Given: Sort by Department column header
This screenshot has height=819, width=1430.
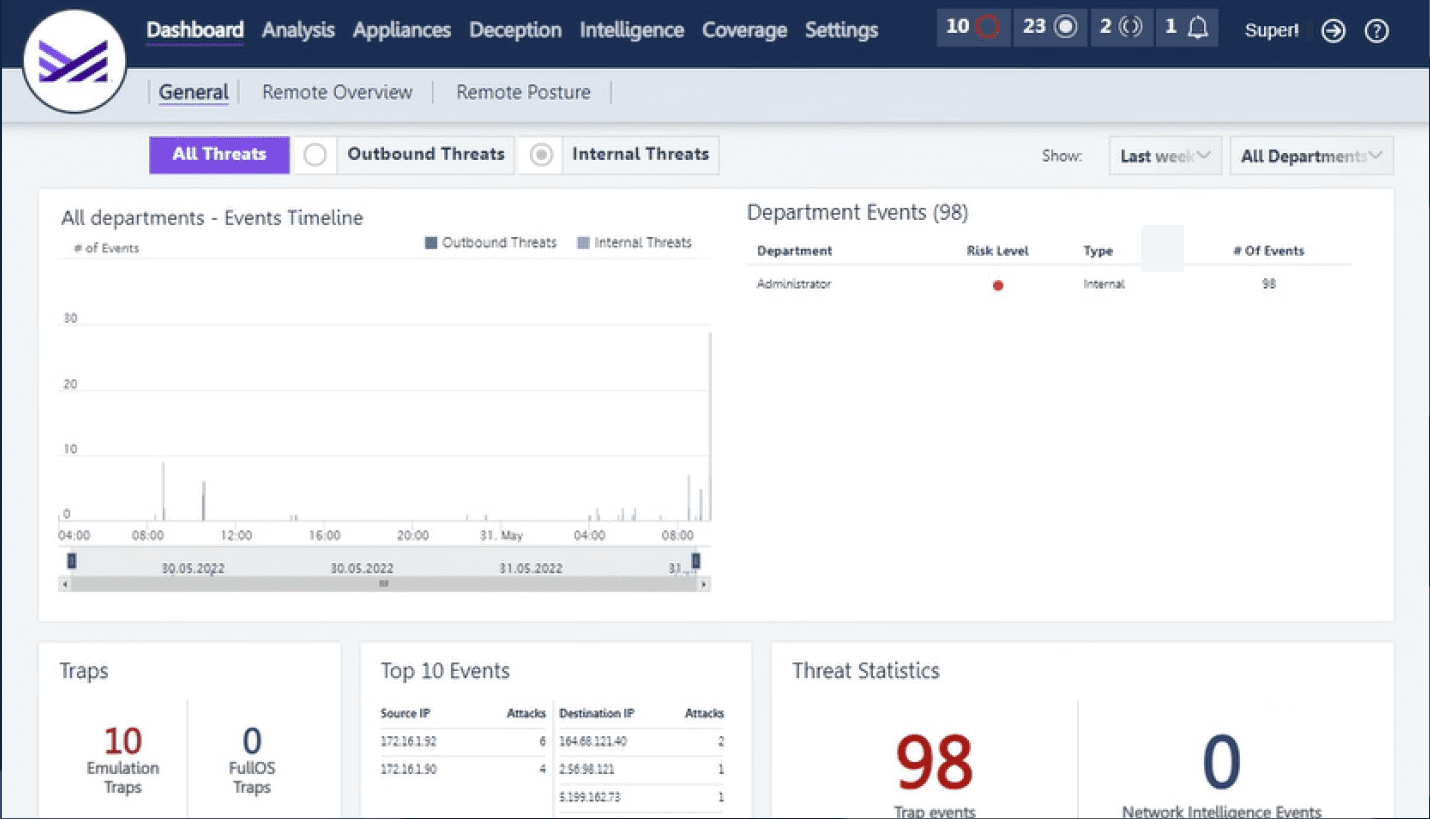Looking at the screenshot, I should [794, 251].
